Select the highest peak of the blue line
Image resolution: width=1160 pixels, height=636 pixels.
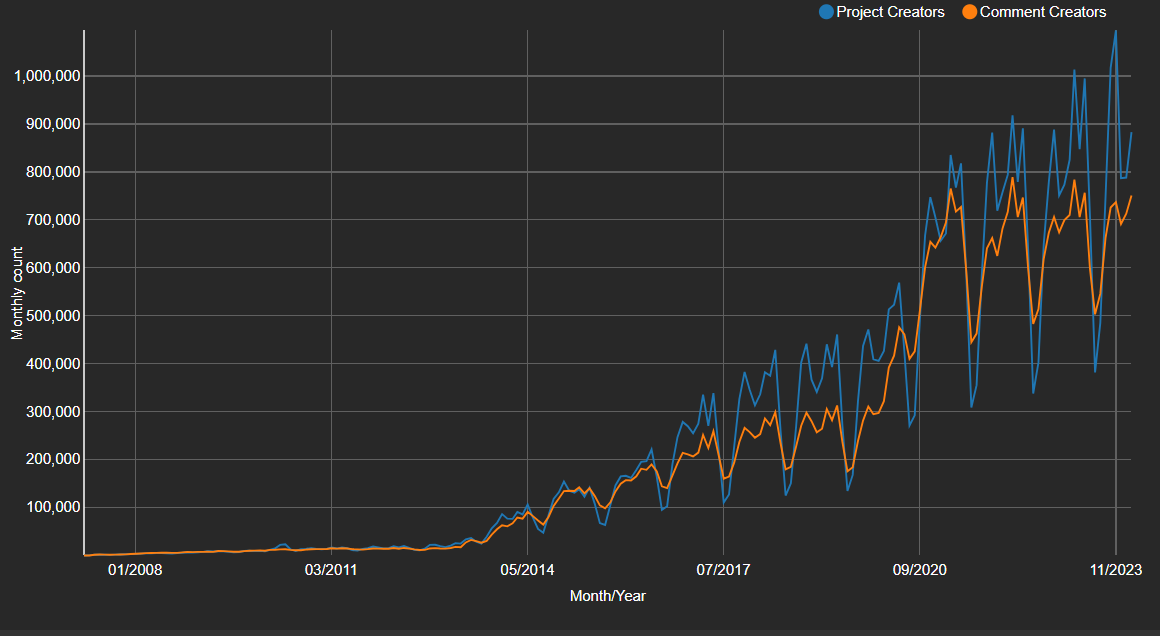click(1116, 33)
